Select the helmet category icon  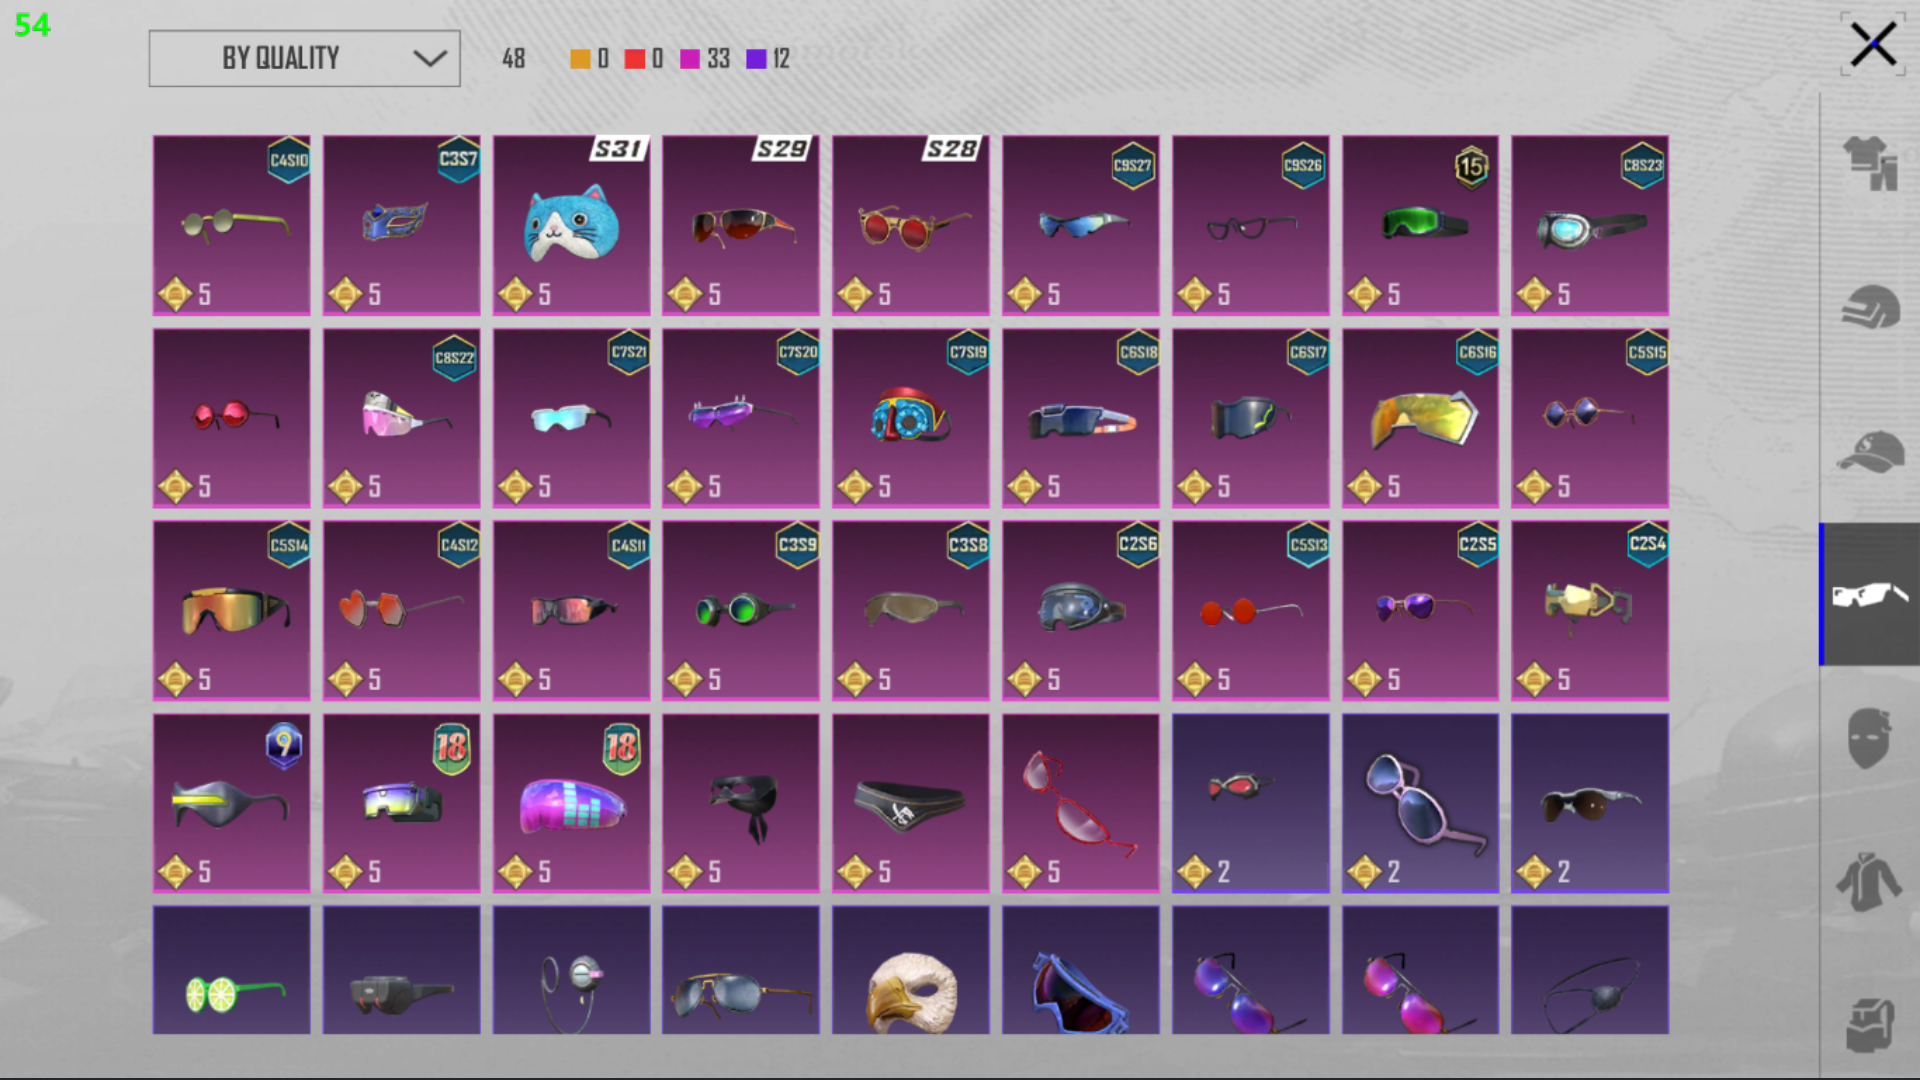pyautogui.click(x=1870, y=306)
